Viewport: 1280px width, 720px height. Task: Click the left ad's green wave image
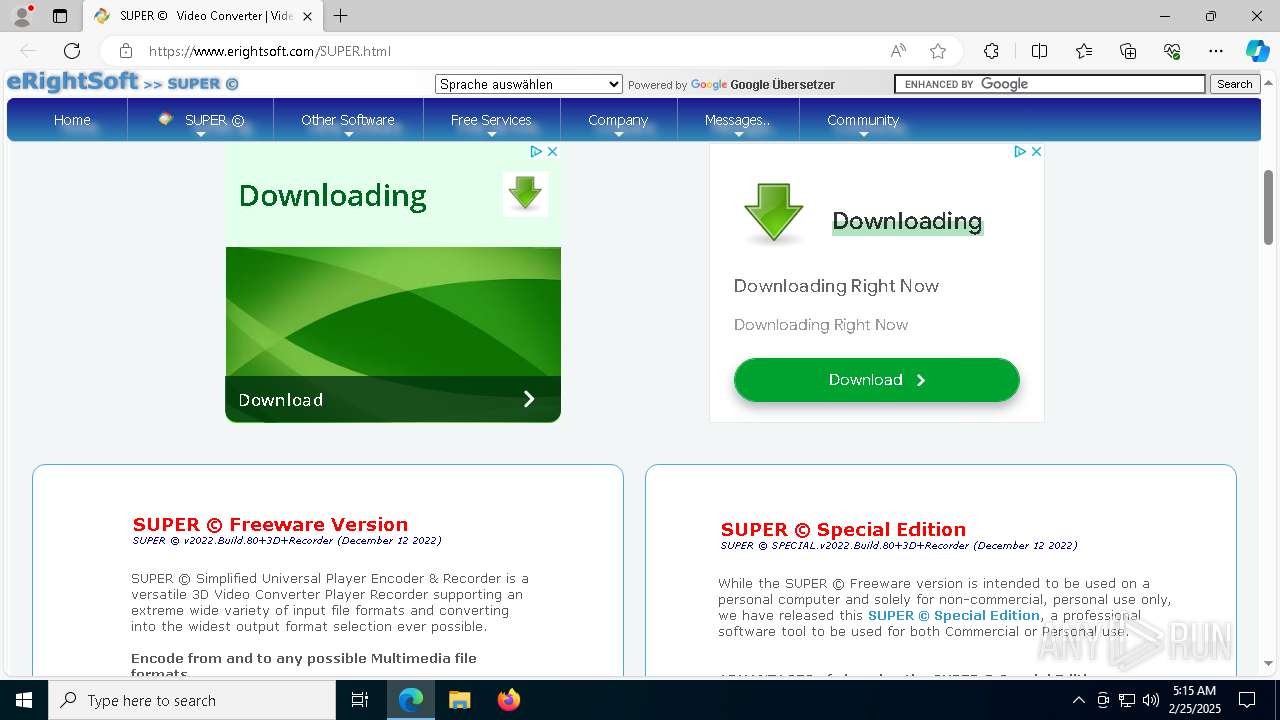pyautogui.click(x=393, y=311)
